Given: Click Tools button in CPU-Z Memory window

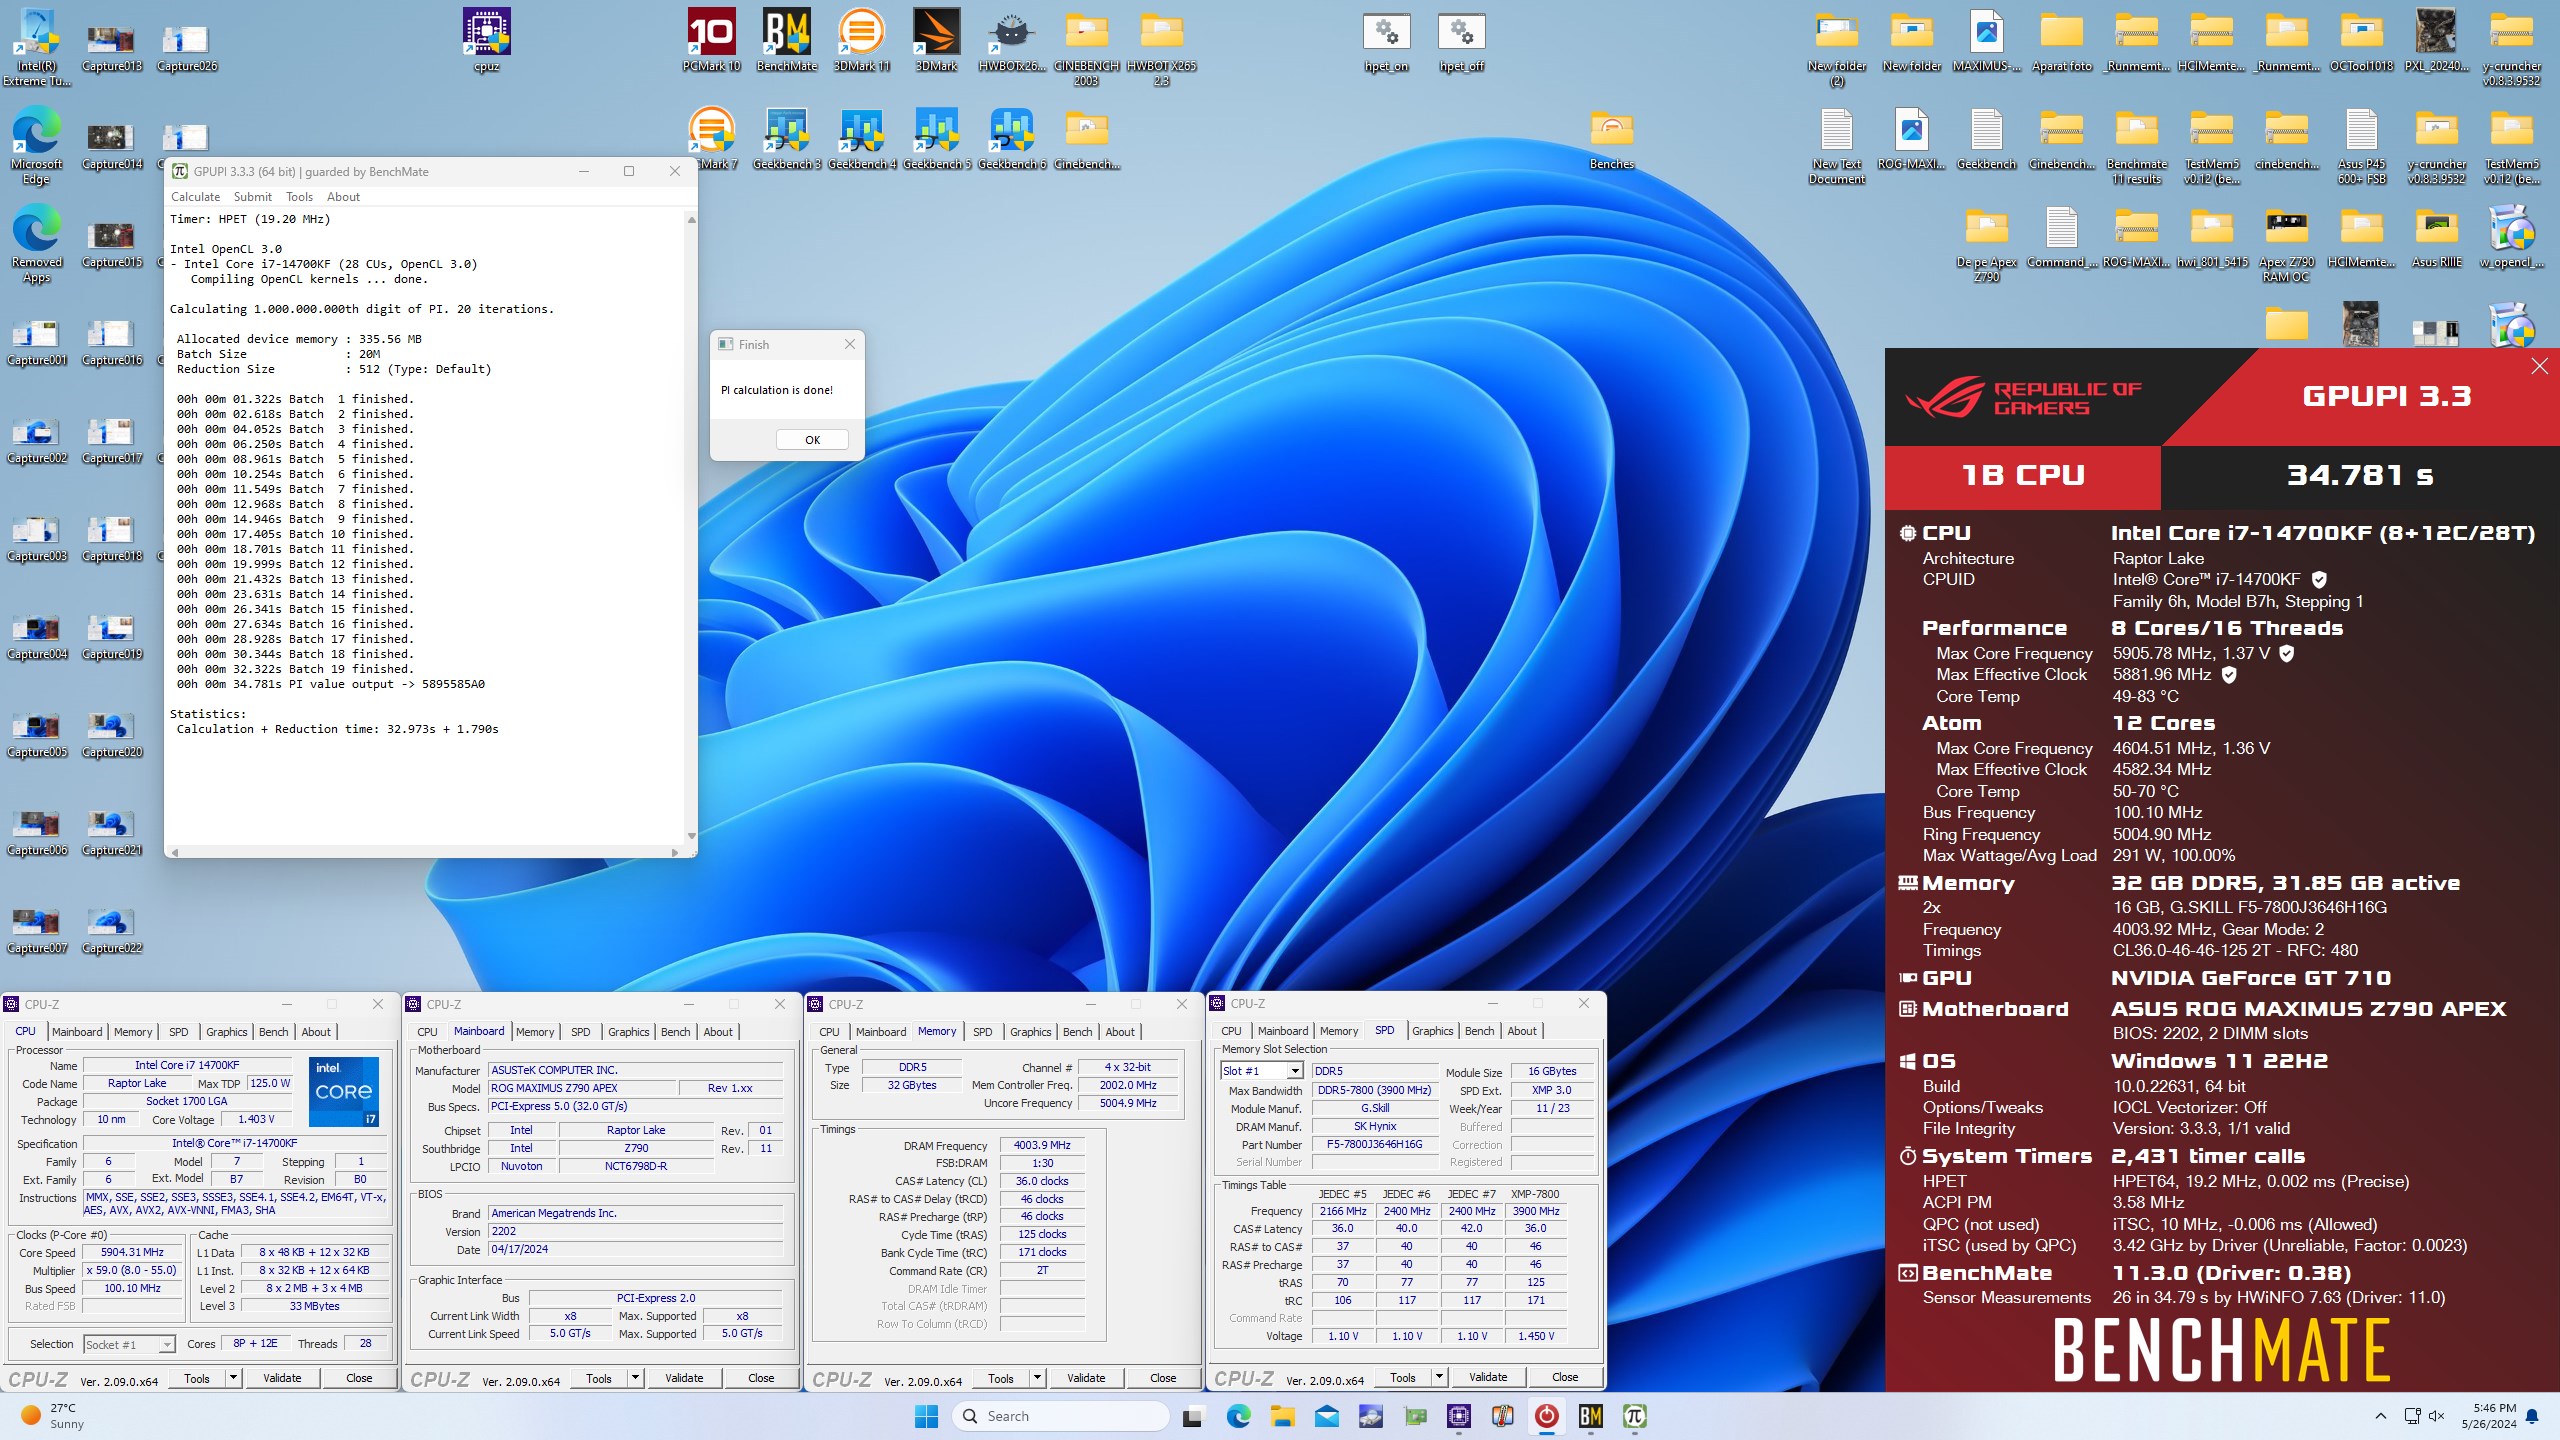Looking at the screenshot, I should point(1001,1378).
